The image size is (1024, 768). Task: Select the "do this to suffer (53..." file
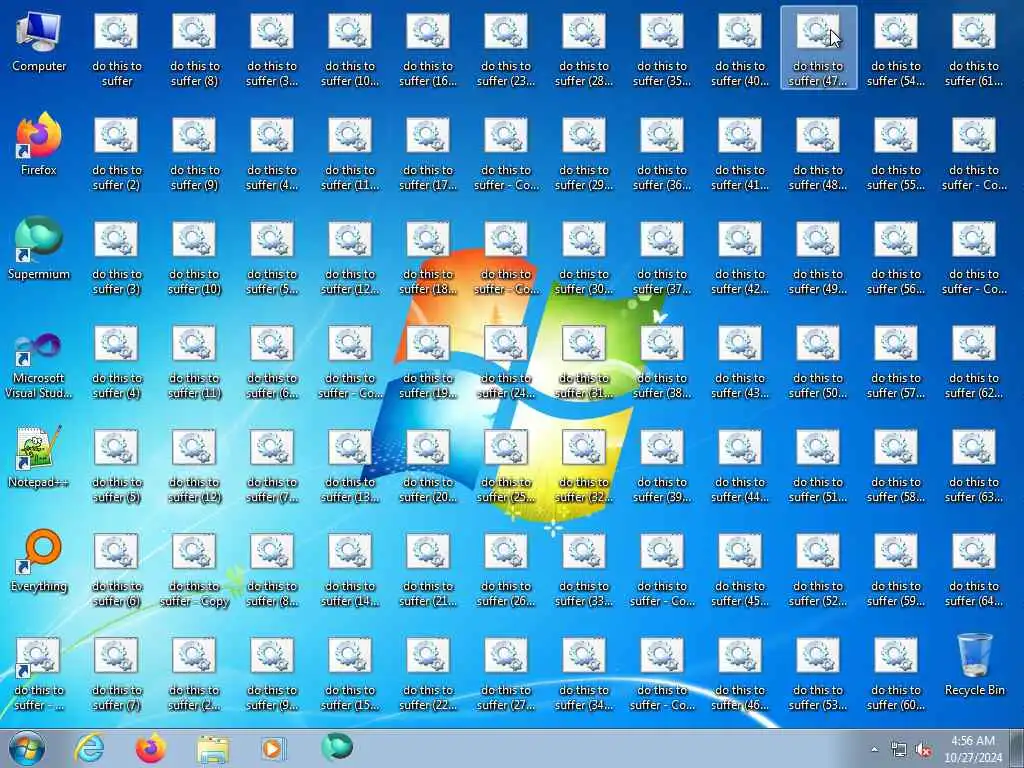point(818,674)
